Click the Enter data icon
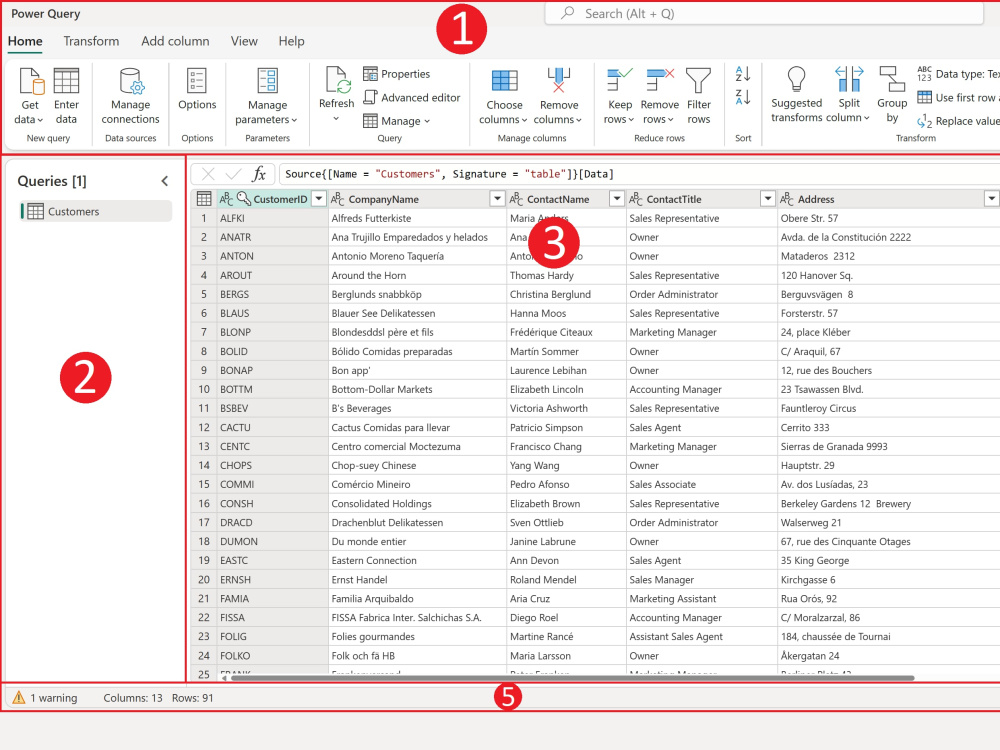Viewport: 1000px width, 750px height. pos(66,81)
